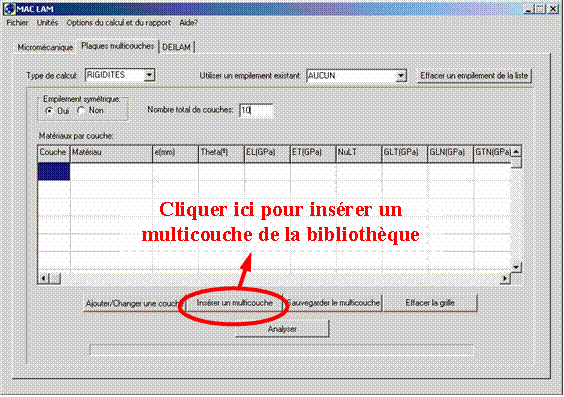This screenshot has height=397, width=564.
Task: Click Effacer un empilement de la liste
Action: click(x=474, y=76)
